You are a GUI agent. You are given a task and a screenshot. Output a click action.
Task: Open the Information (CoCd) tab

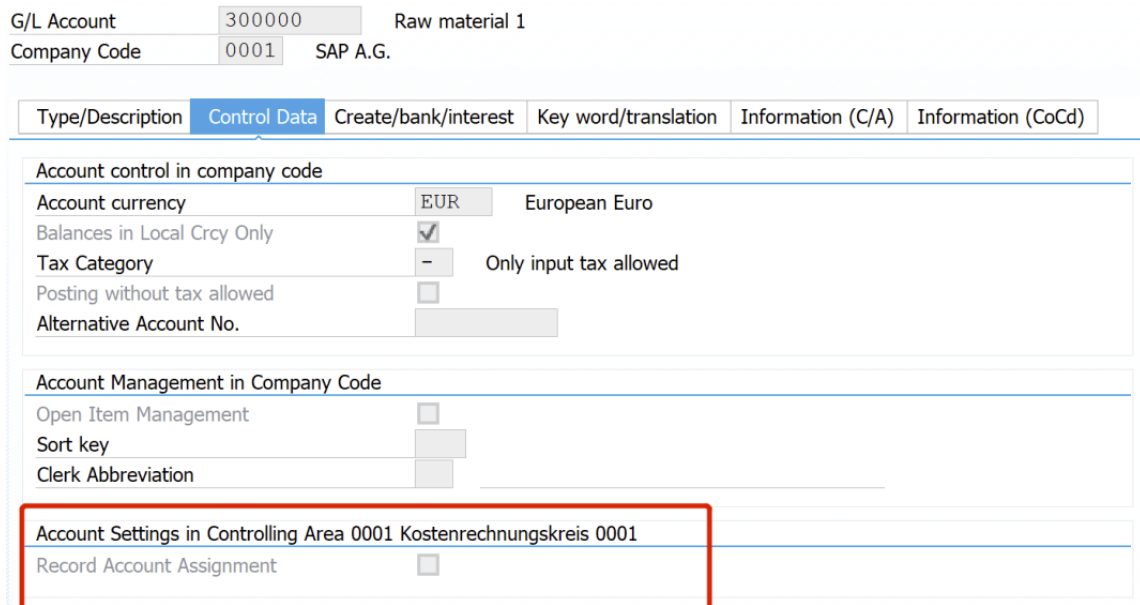(1002, 117)
